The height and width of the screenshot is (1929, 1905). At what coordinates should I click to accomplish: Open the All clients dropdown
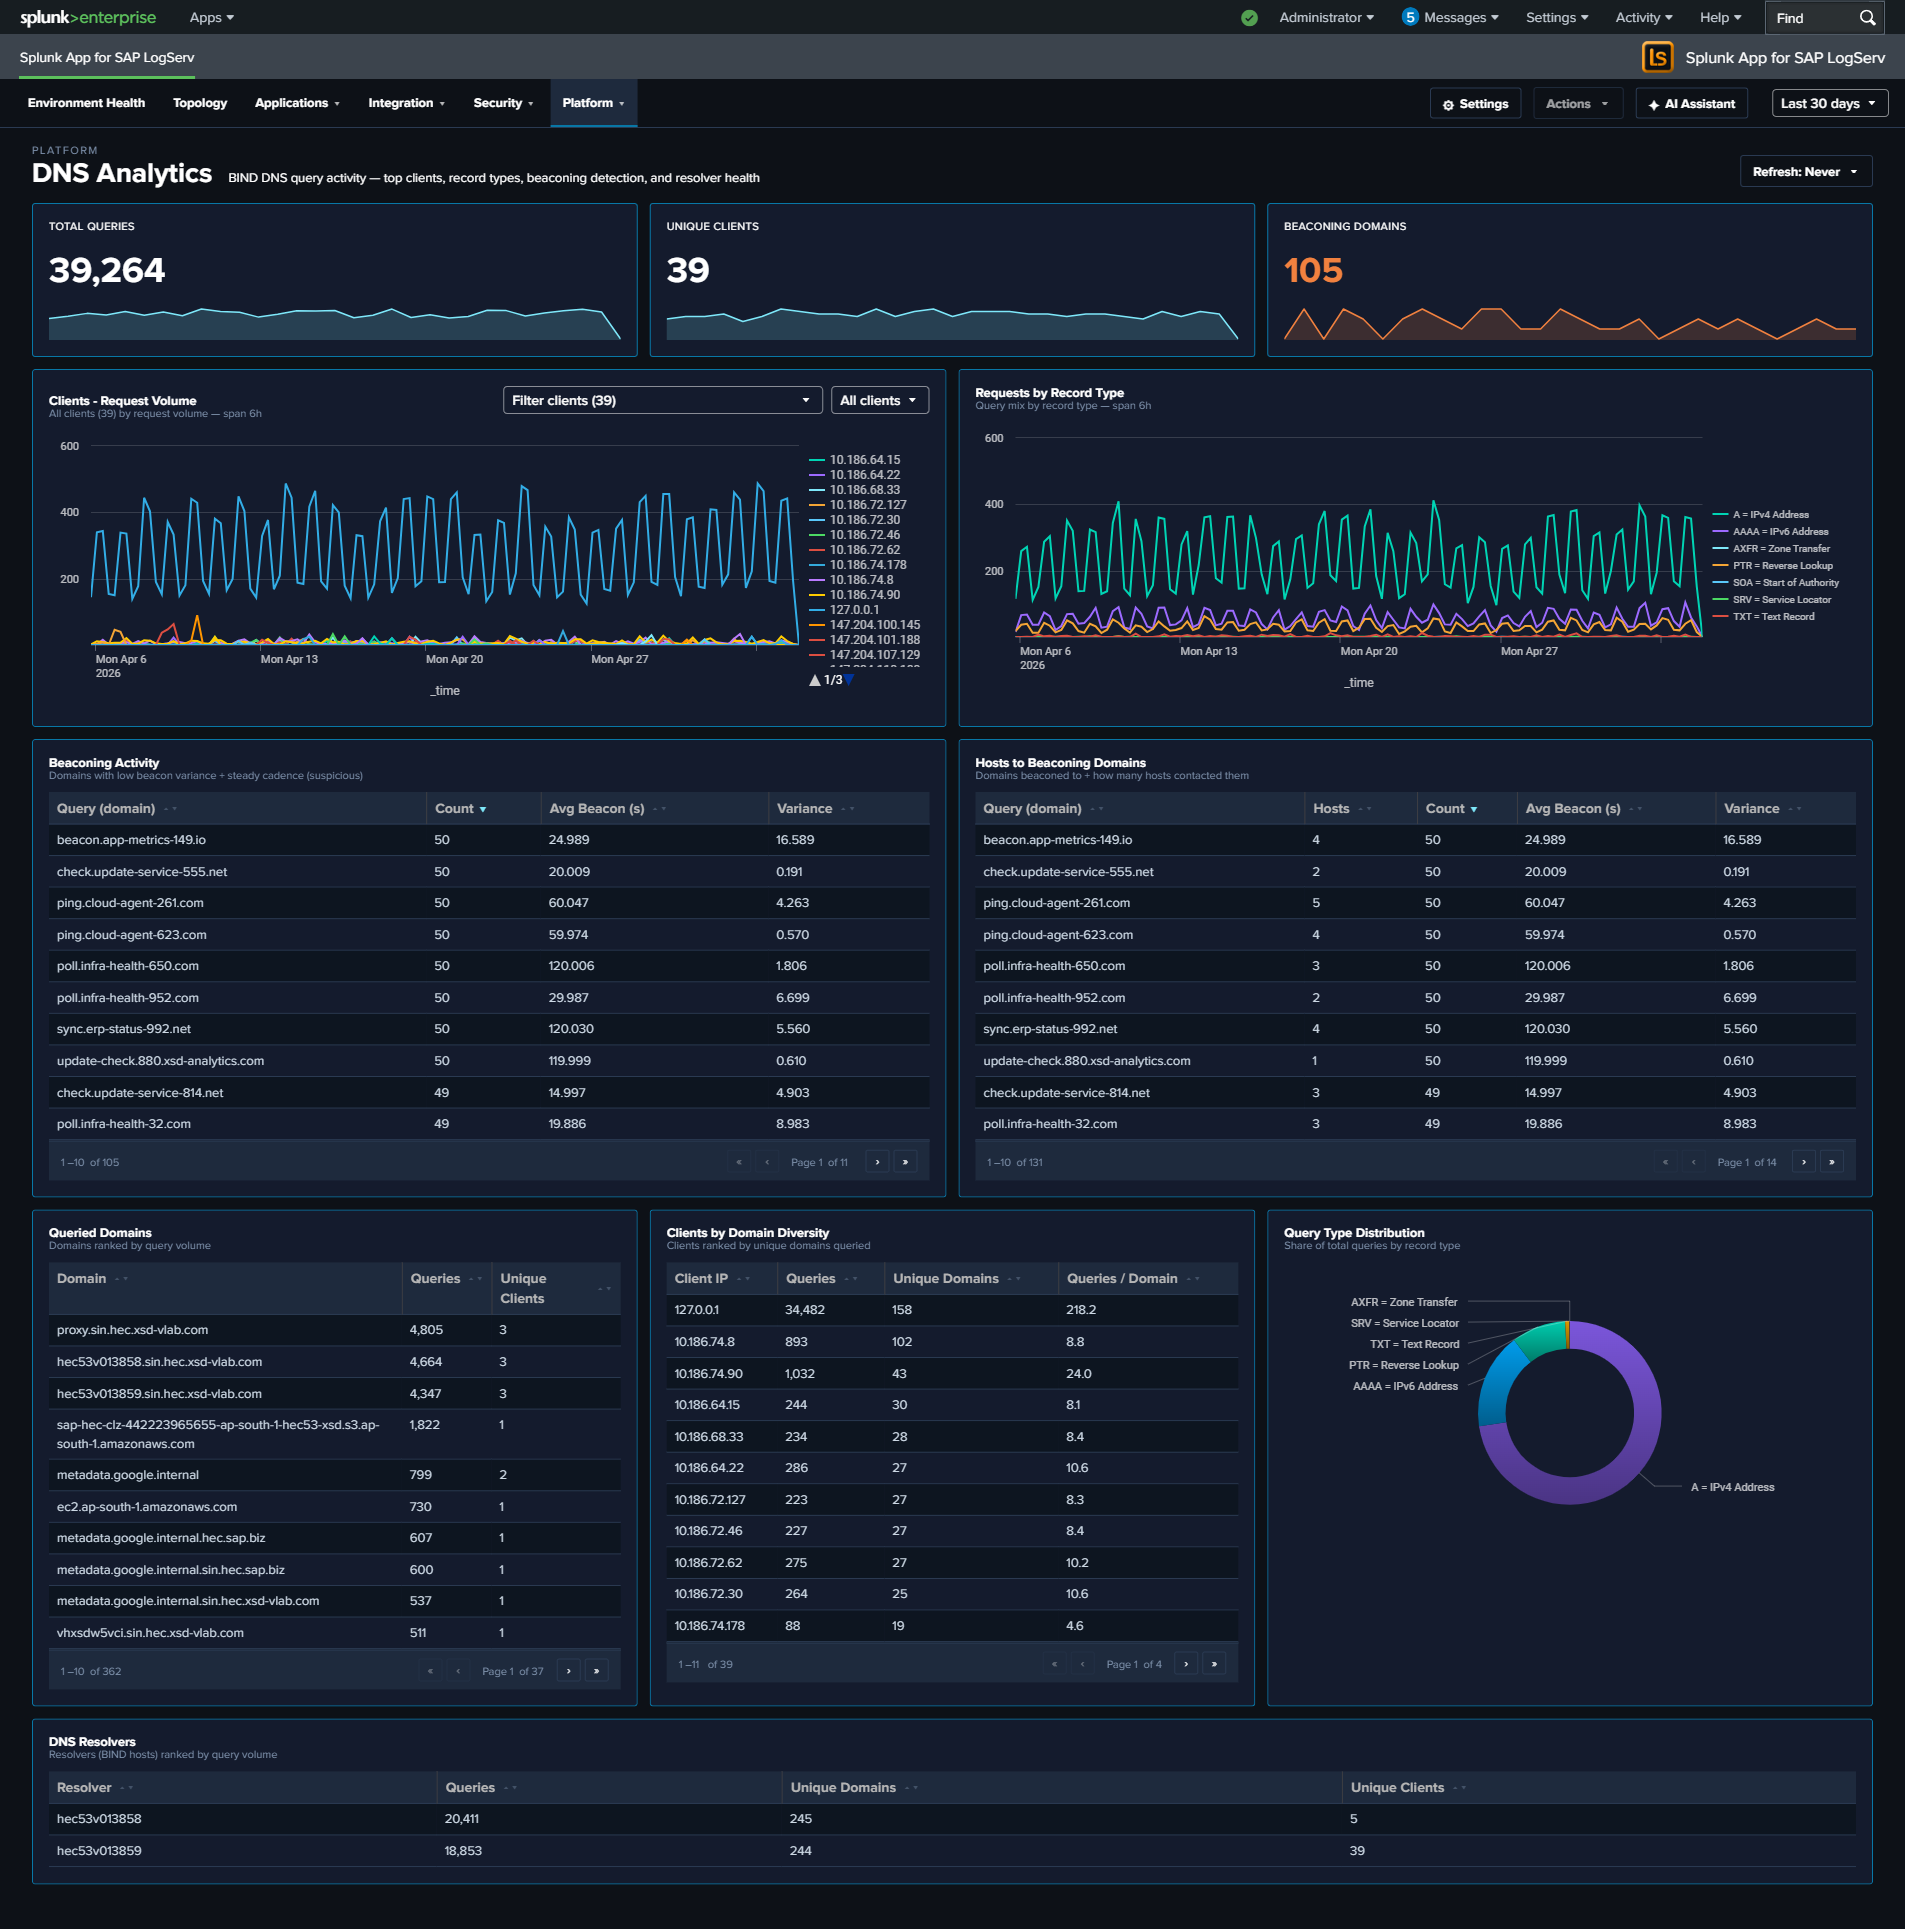(879, 400)
